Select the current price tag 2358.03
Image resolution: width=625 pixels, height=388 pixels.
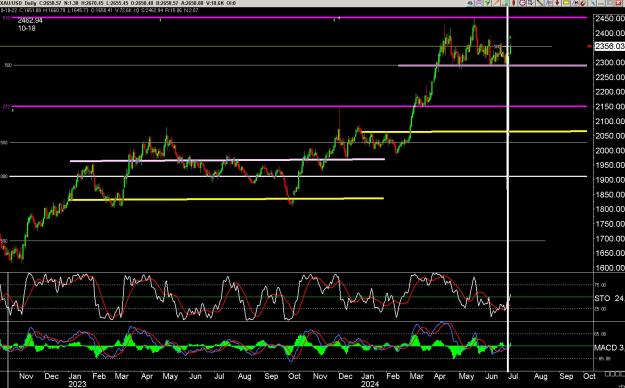pos(609,46)
